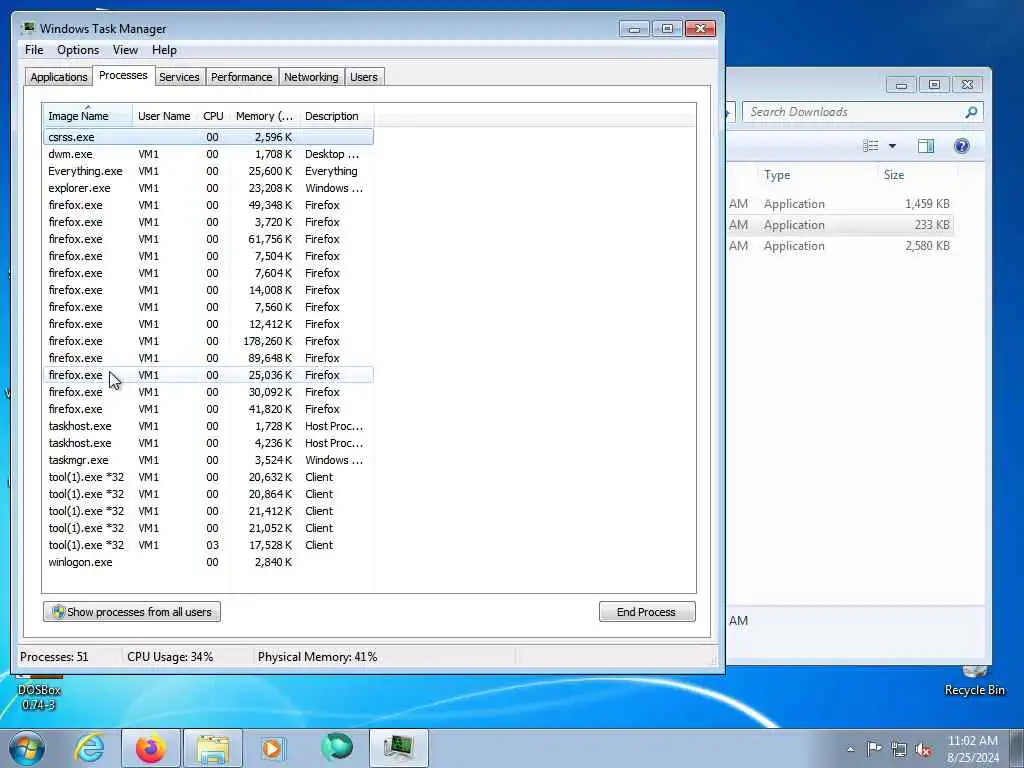The image size is (1024, 768).
Task: Select the dwm.exe process
Action: pos(208,154)
